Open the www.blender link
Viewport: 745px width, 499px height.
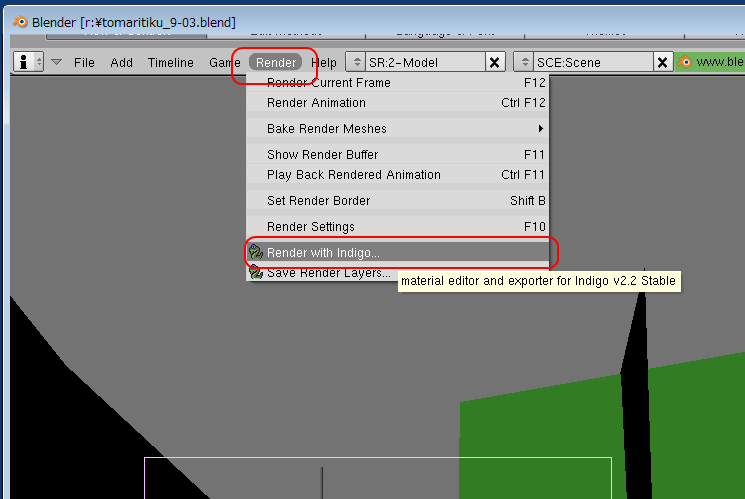click(x=720, y=62)
